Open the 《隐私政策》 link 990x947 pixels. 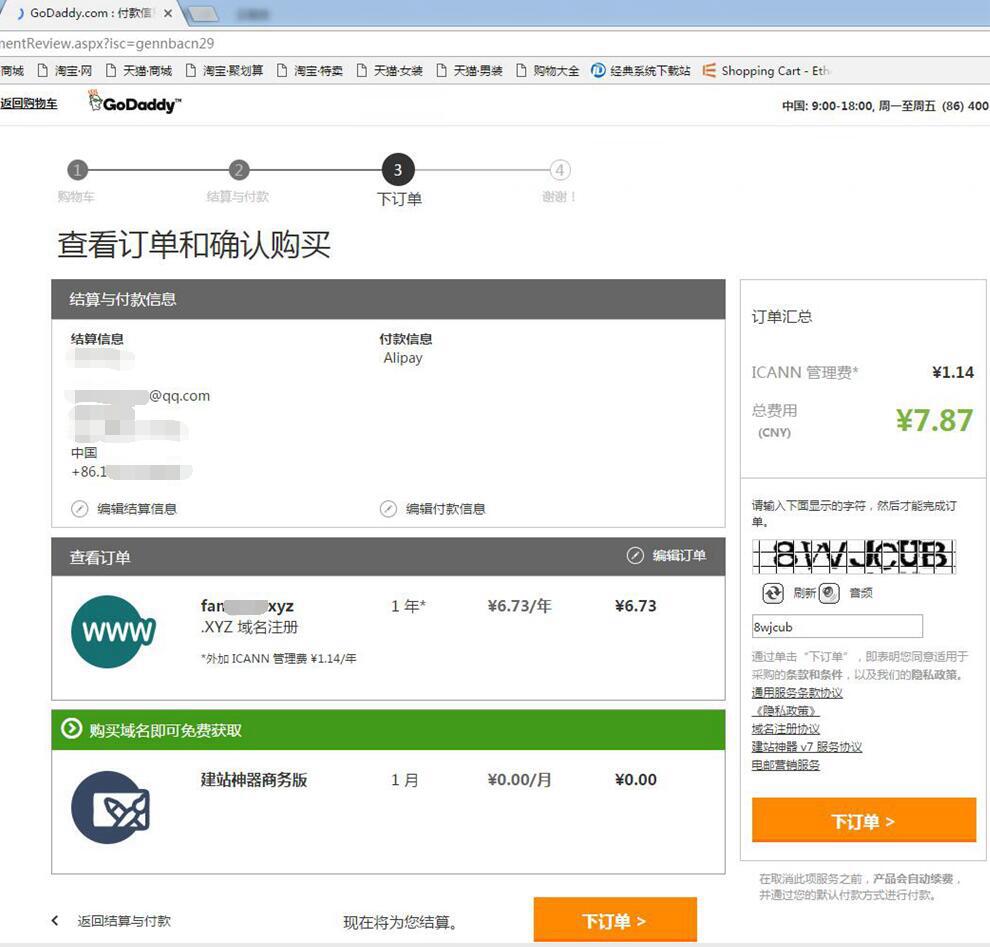(785, 711)
